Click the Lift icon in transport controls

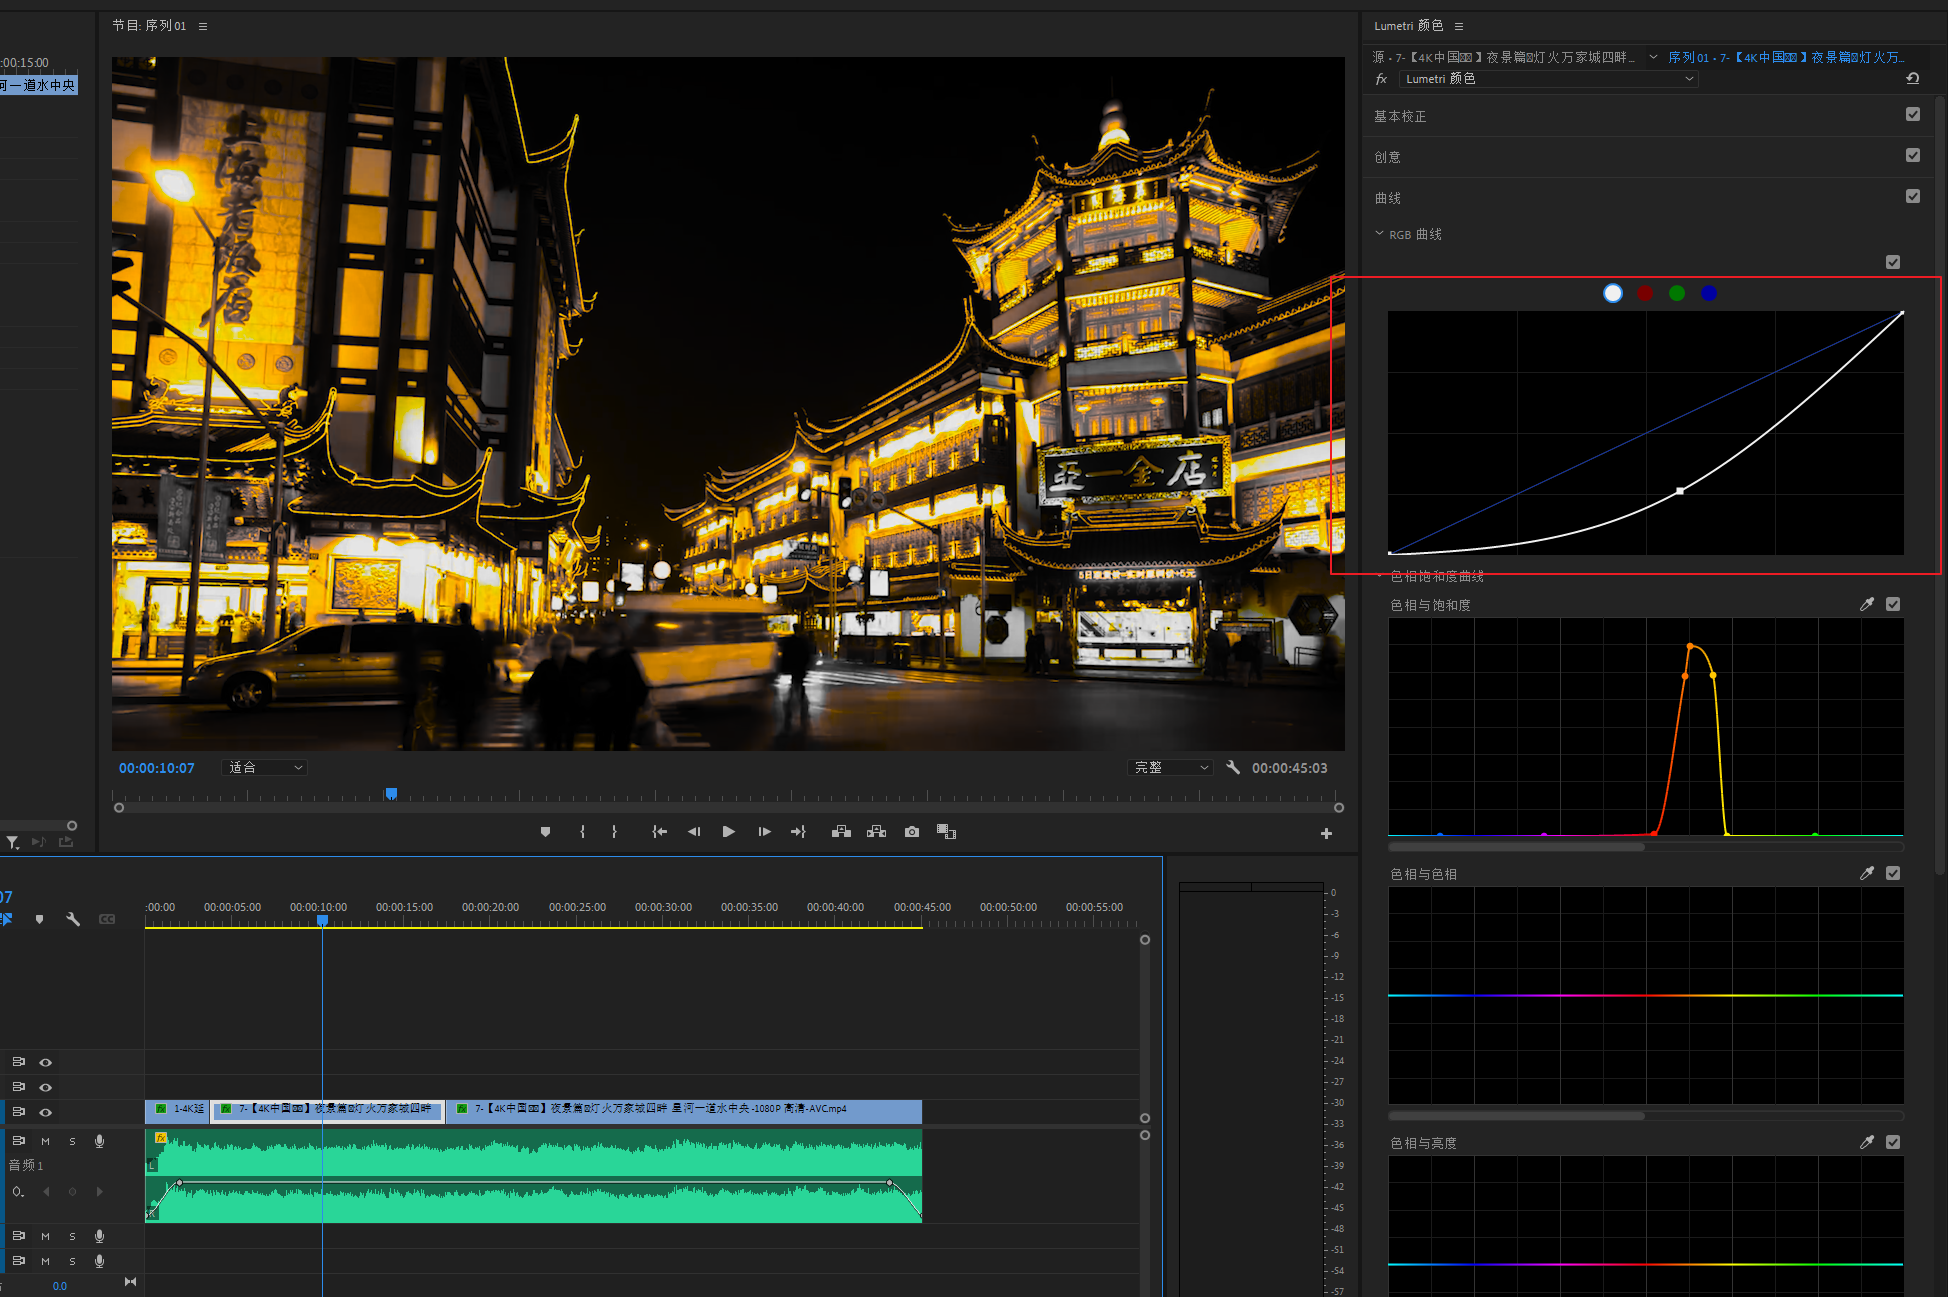tap(841, 832)
